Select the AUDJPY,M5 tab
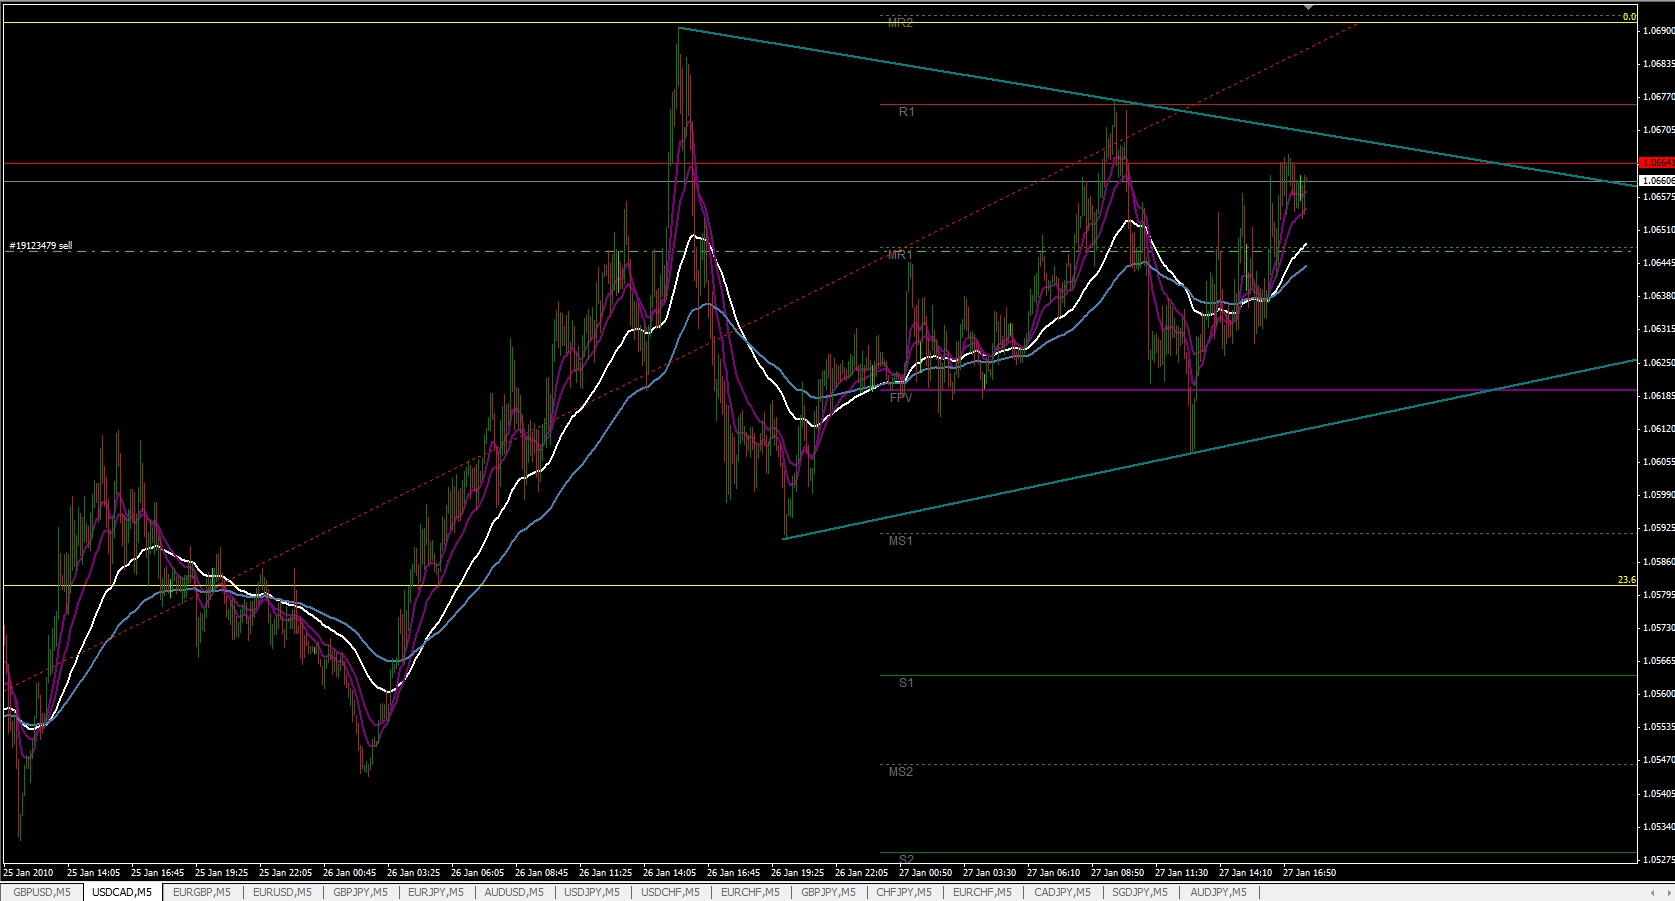This screenshot has height=901, width=1675. click(1218, 892)
